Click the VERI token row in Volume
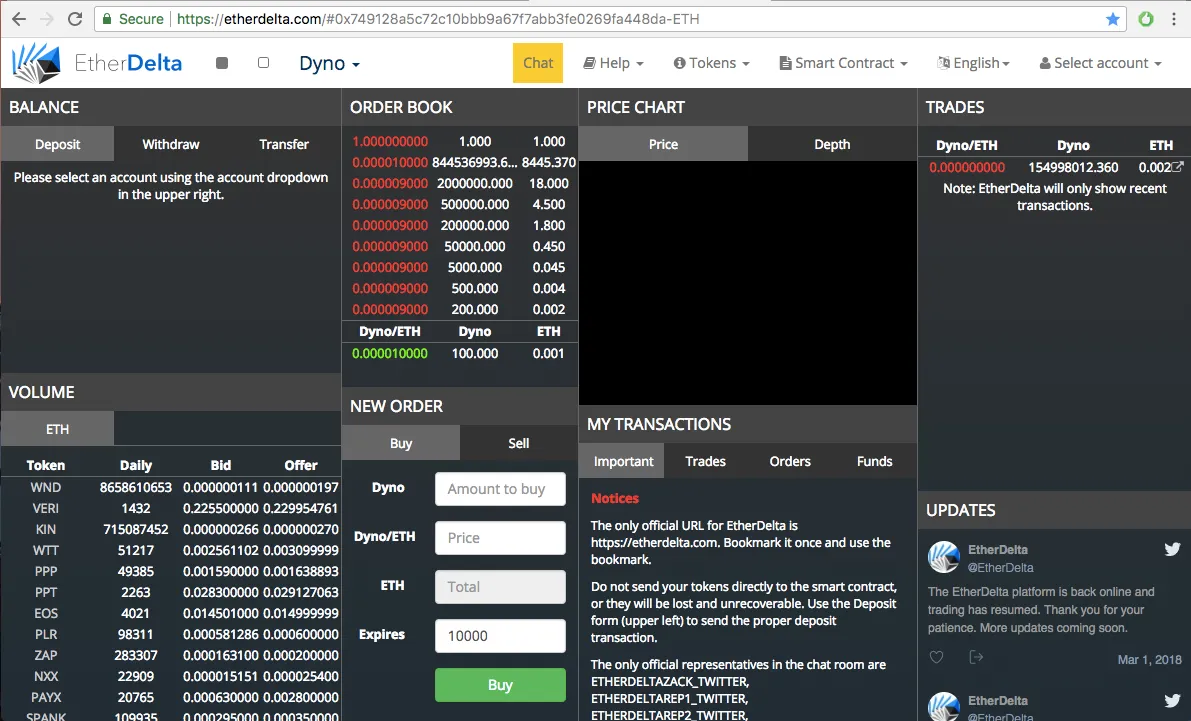Screen dimensions: 1191x721 pyautogui.click(x=171, y=508)
